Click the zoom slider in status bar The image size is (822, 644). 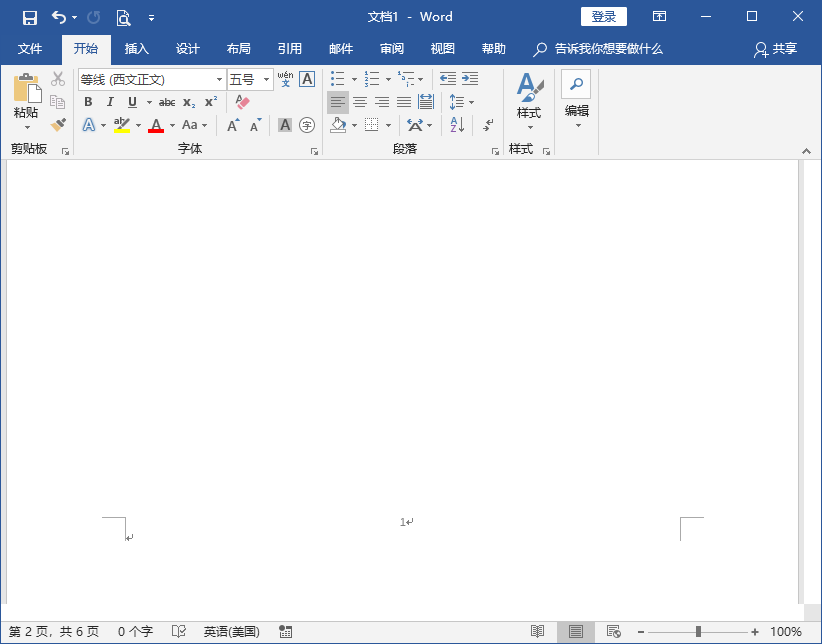698,632
